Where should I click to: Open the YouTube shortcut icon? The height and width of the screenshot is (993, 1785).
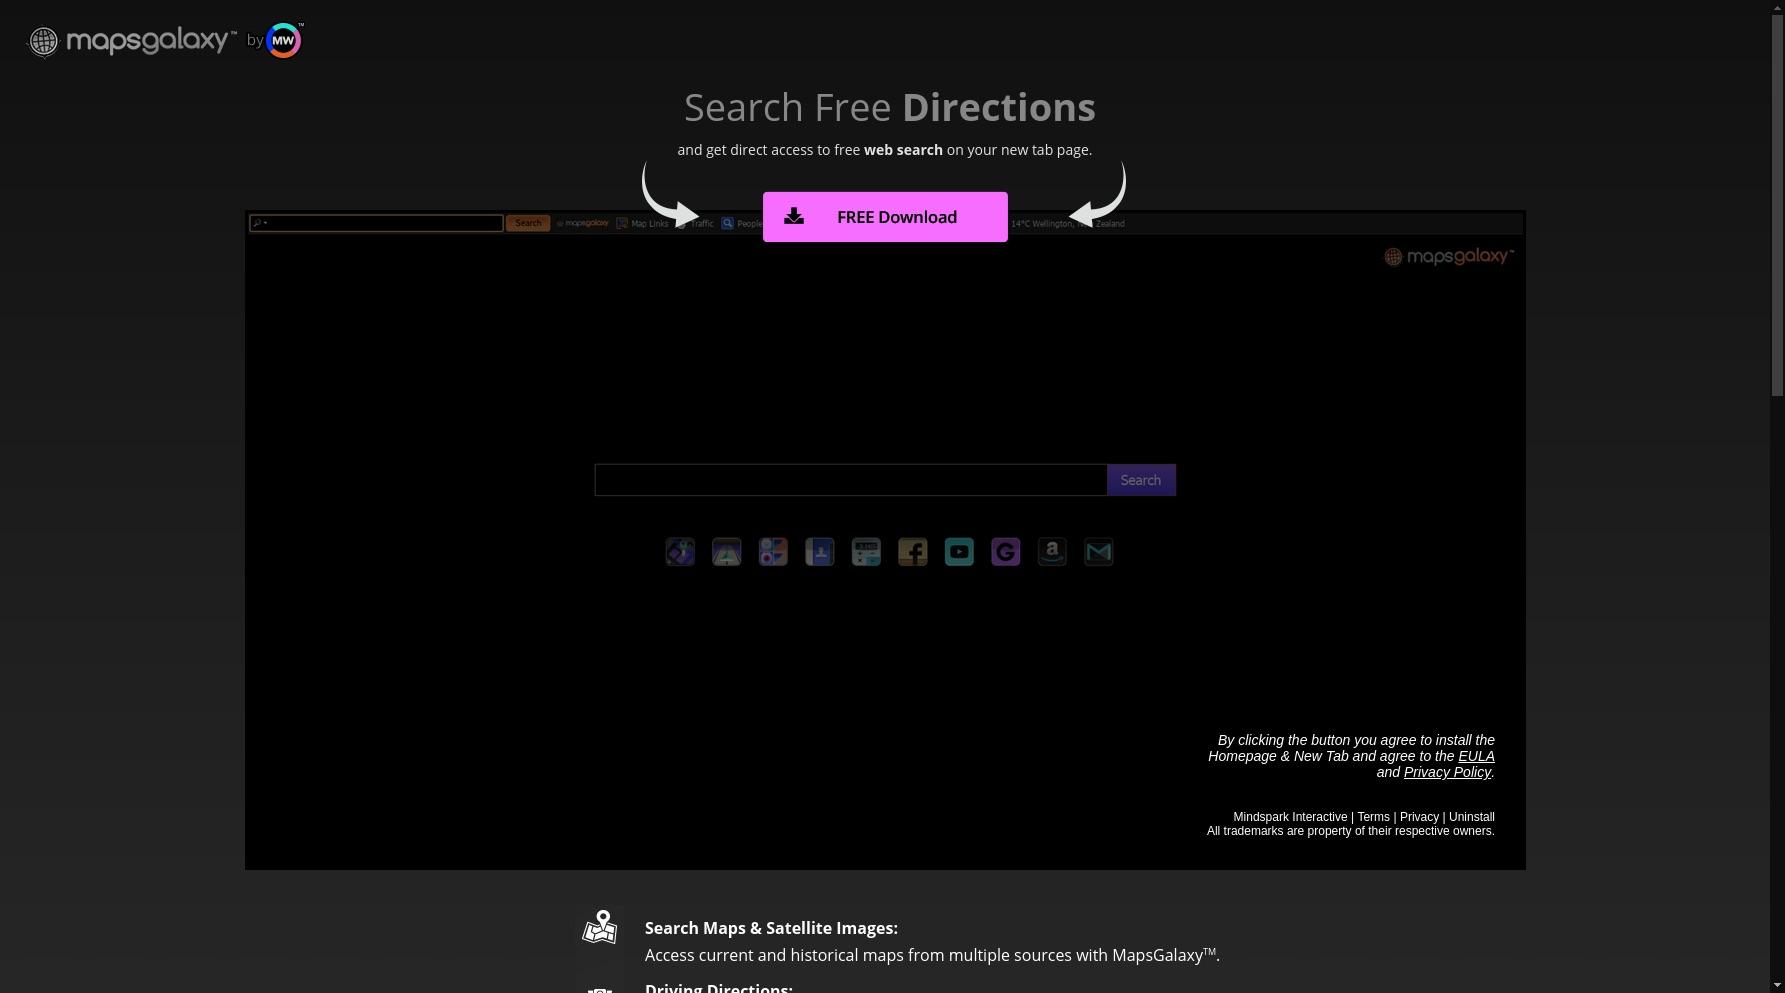coord(959,552)
